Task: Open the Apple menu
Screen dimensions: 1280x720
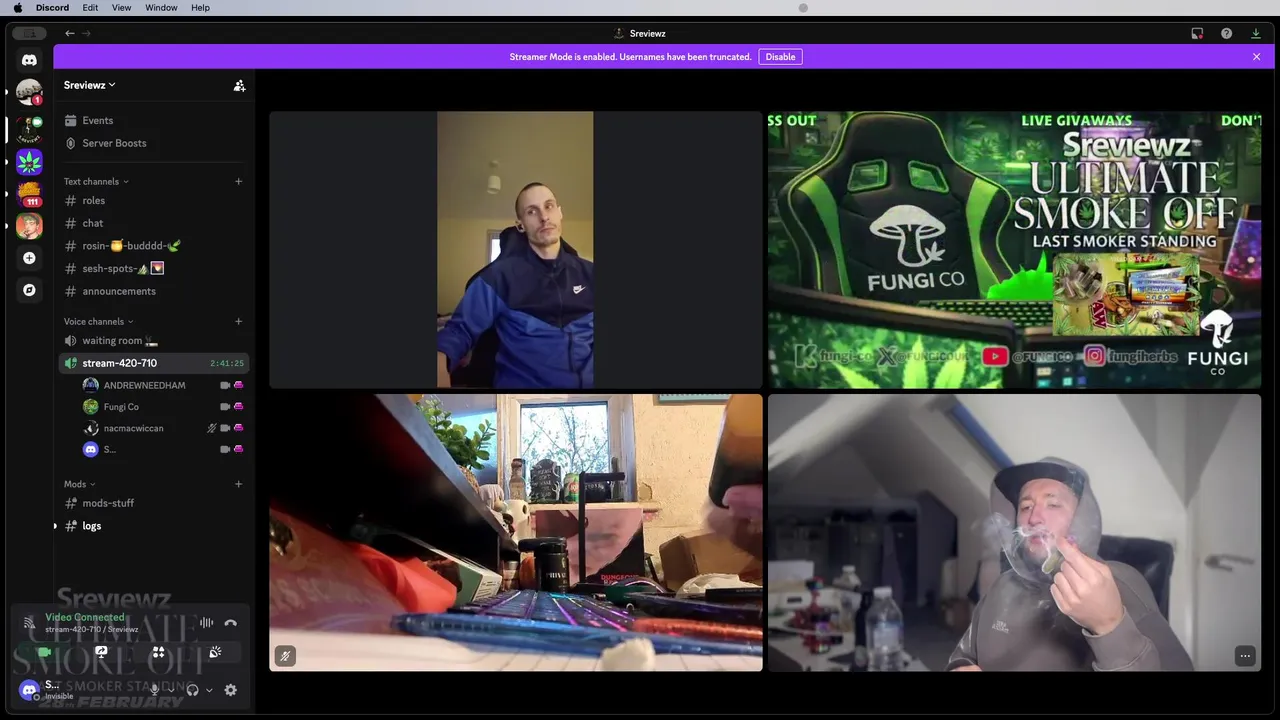Action: pyautogui.click(x=17, y=7)
